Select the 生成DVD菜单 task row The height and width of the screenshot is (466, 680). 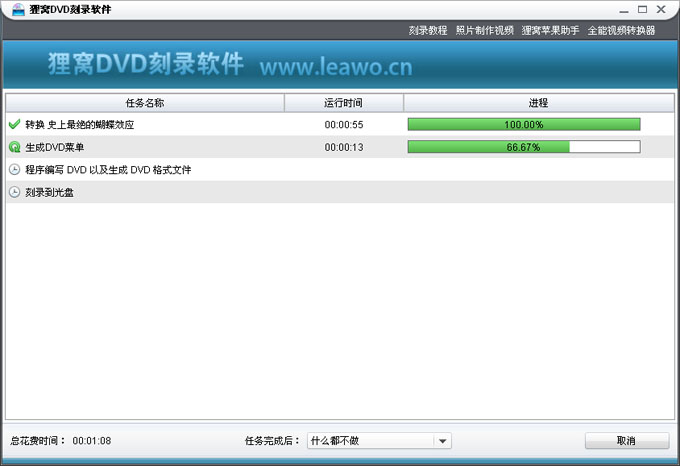coord(340,147)
